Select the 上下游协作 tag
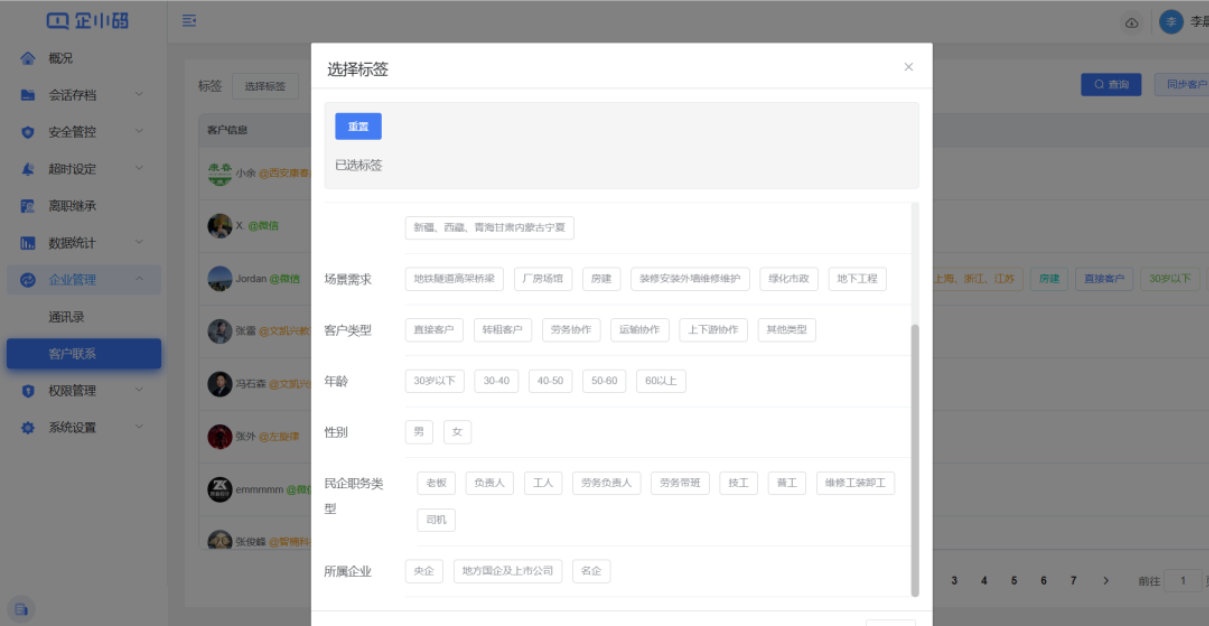Viewport: 1209px width, 626px height. pos(714,330)
